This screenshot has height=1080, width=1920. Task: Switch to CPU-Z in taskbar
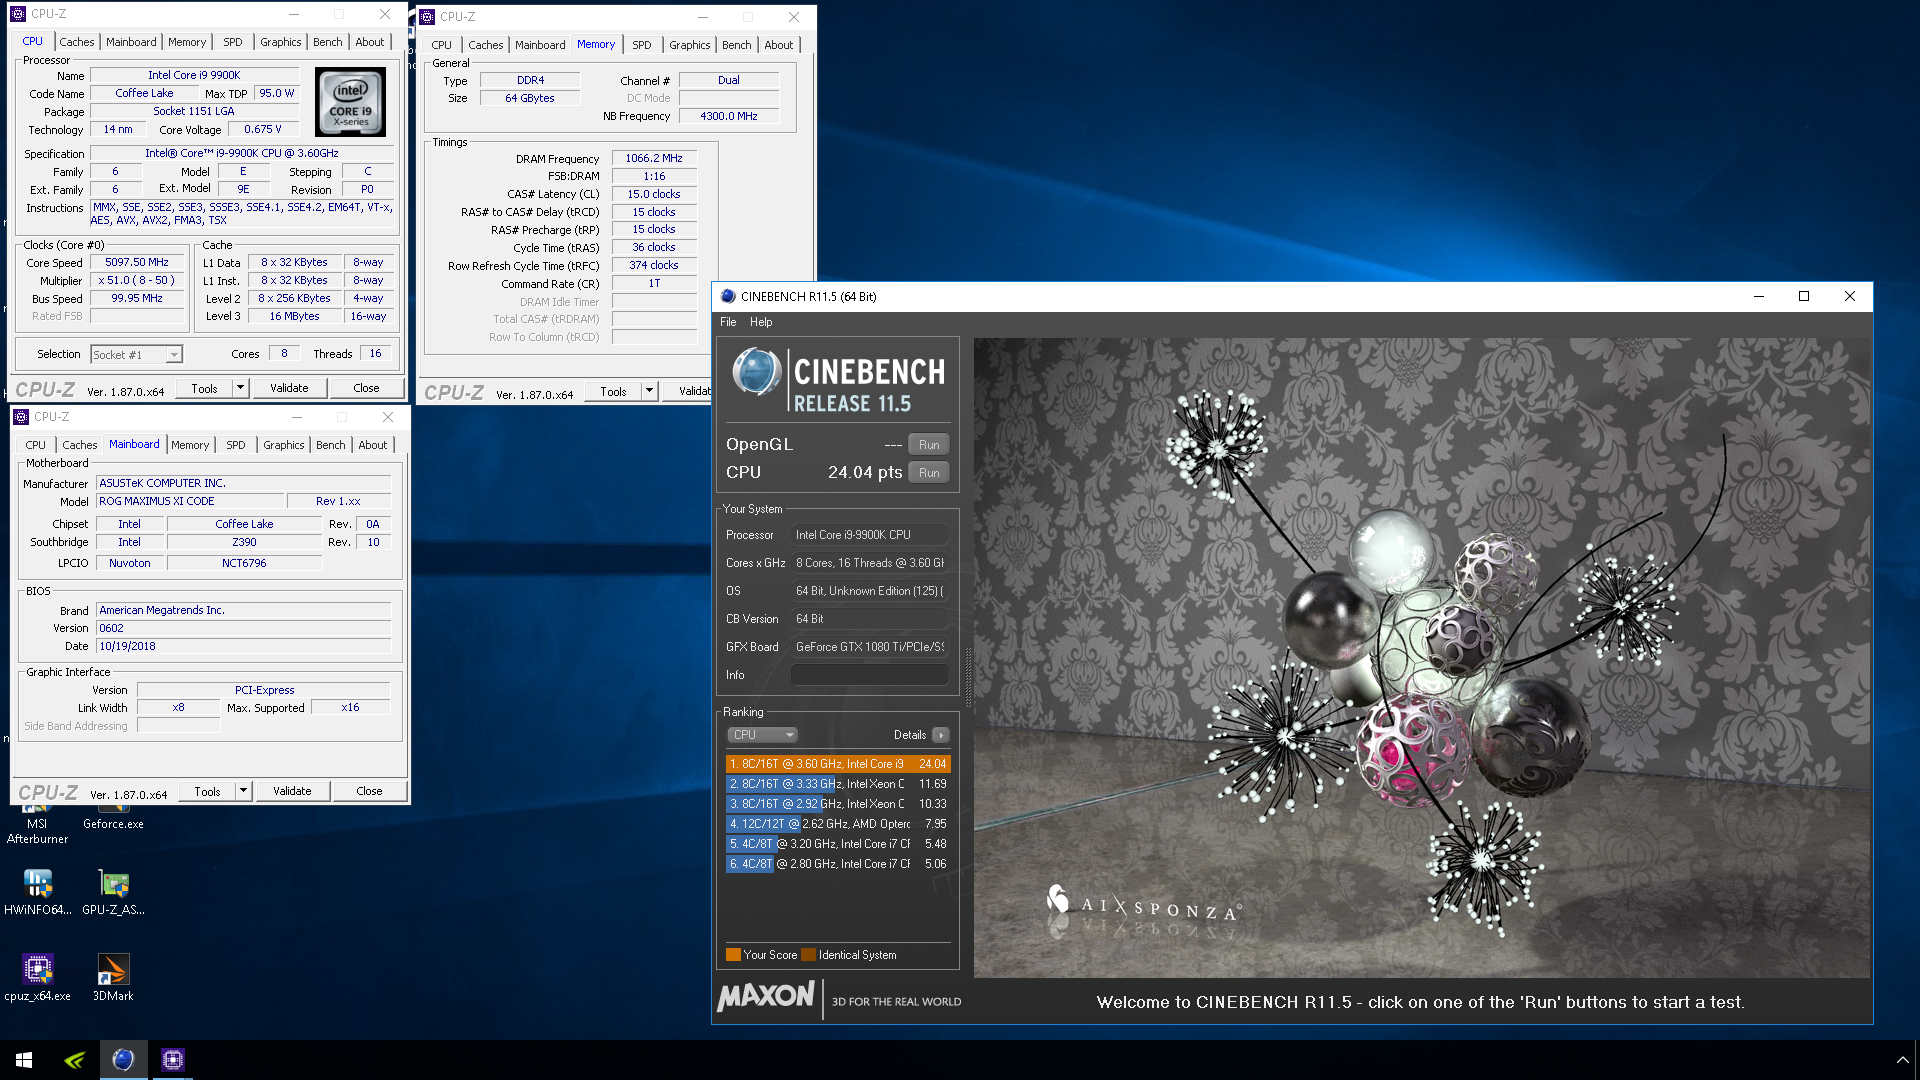[172, 1060]
